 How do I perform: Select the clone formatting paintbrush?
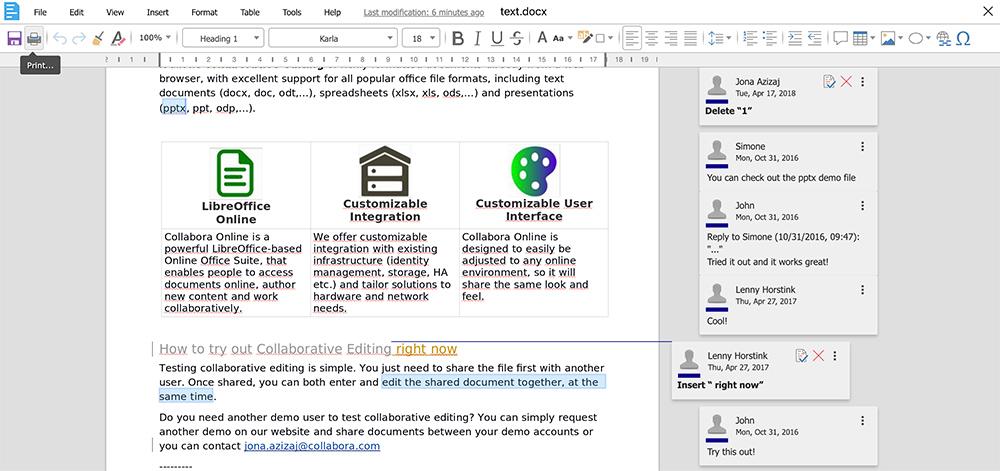point(98,38)
